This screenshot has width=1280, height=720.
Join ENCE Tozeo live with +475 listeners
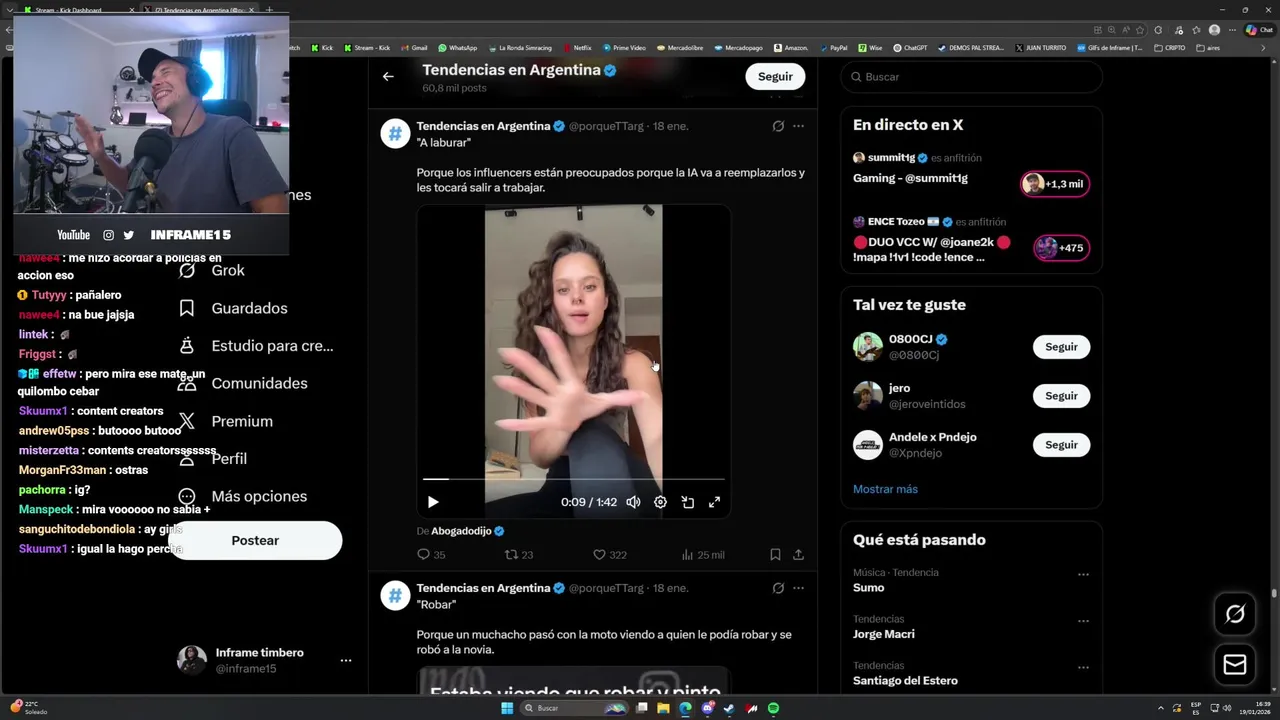coord(1061,248)
